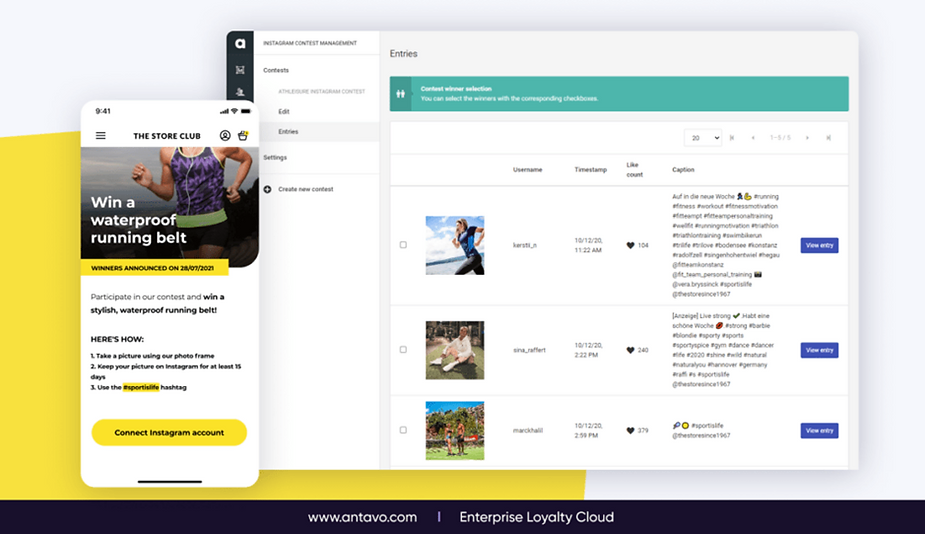Click timestamp 10/12/20, 2:59 PM
This screenshot has height=534, width=925.
(588, 431)
